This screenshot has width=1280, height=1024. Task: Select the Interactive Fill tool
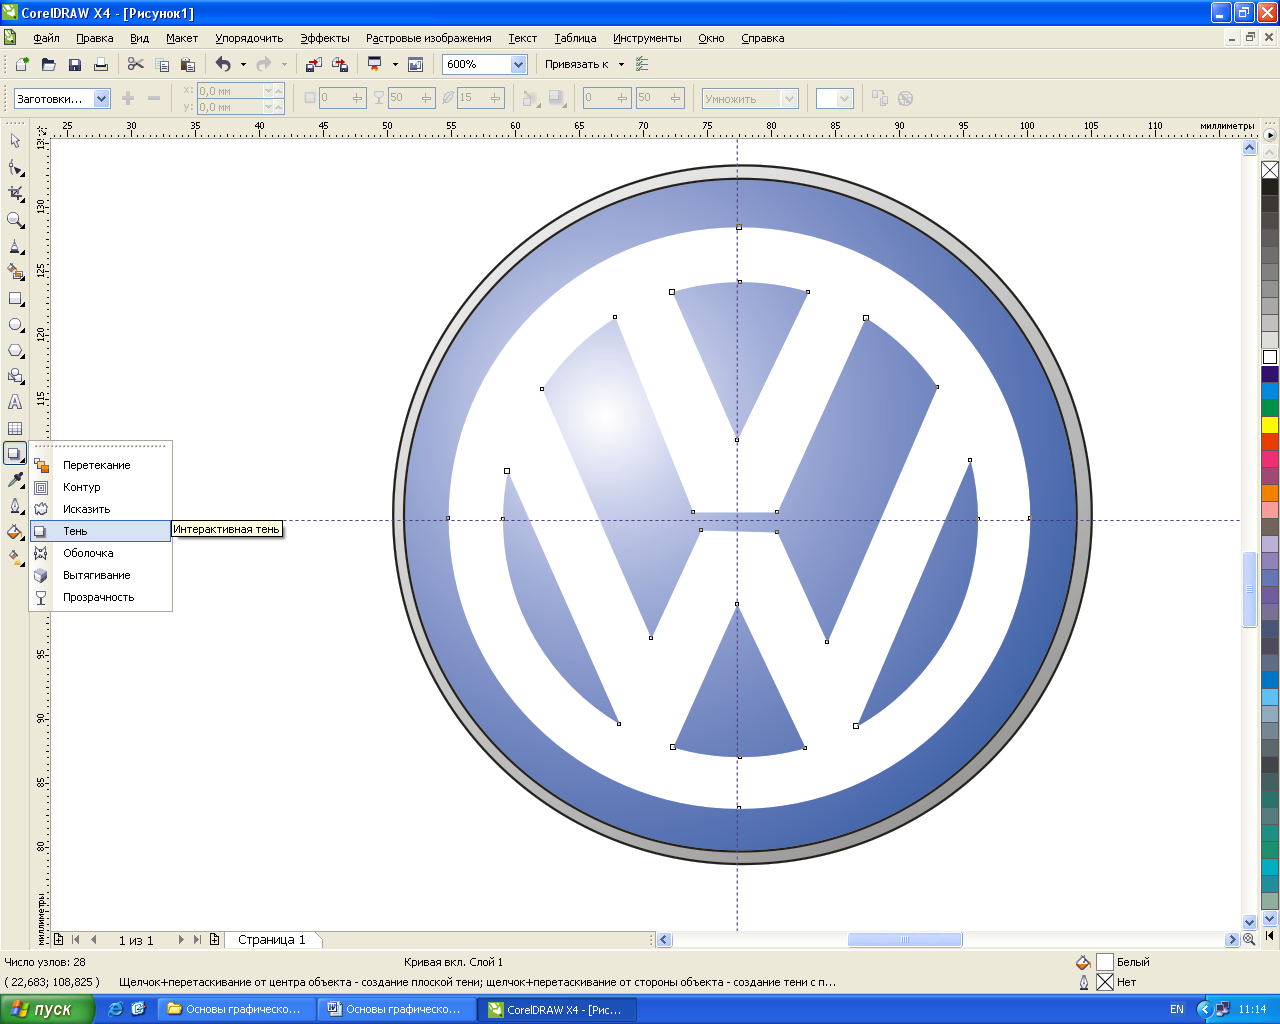point(15,558)
